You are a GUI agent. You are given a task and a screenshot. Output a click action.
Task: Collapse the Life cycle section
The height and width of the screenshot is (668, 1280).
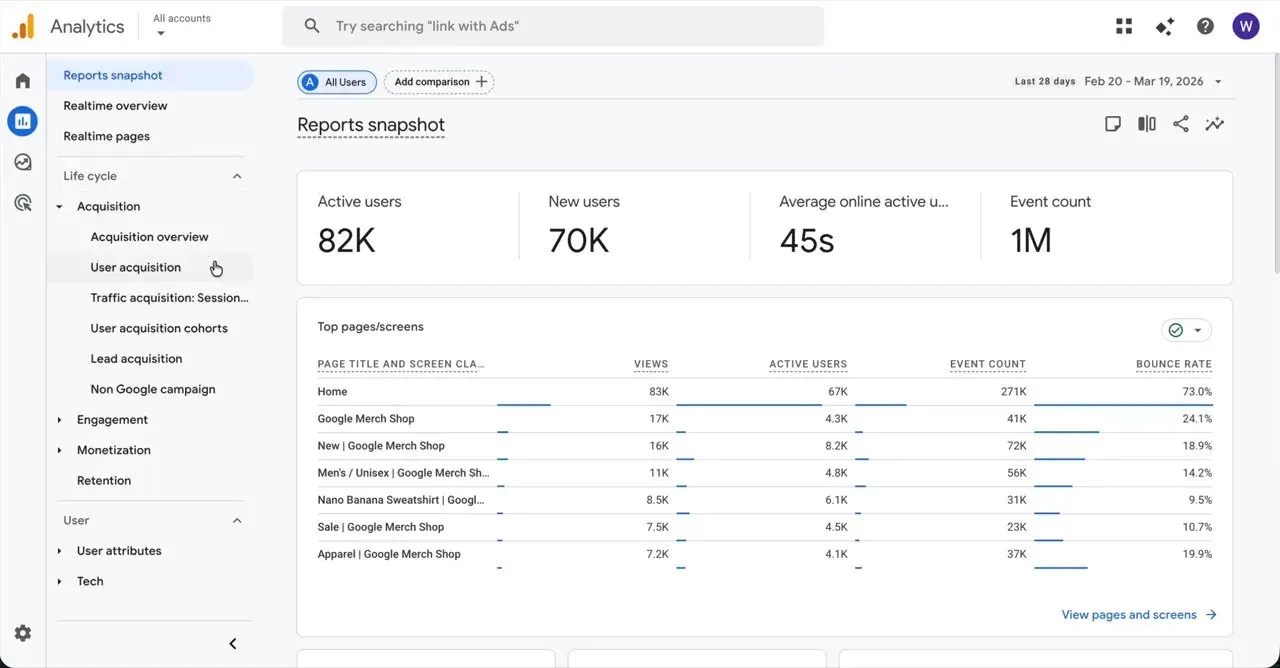coord(237,176)
